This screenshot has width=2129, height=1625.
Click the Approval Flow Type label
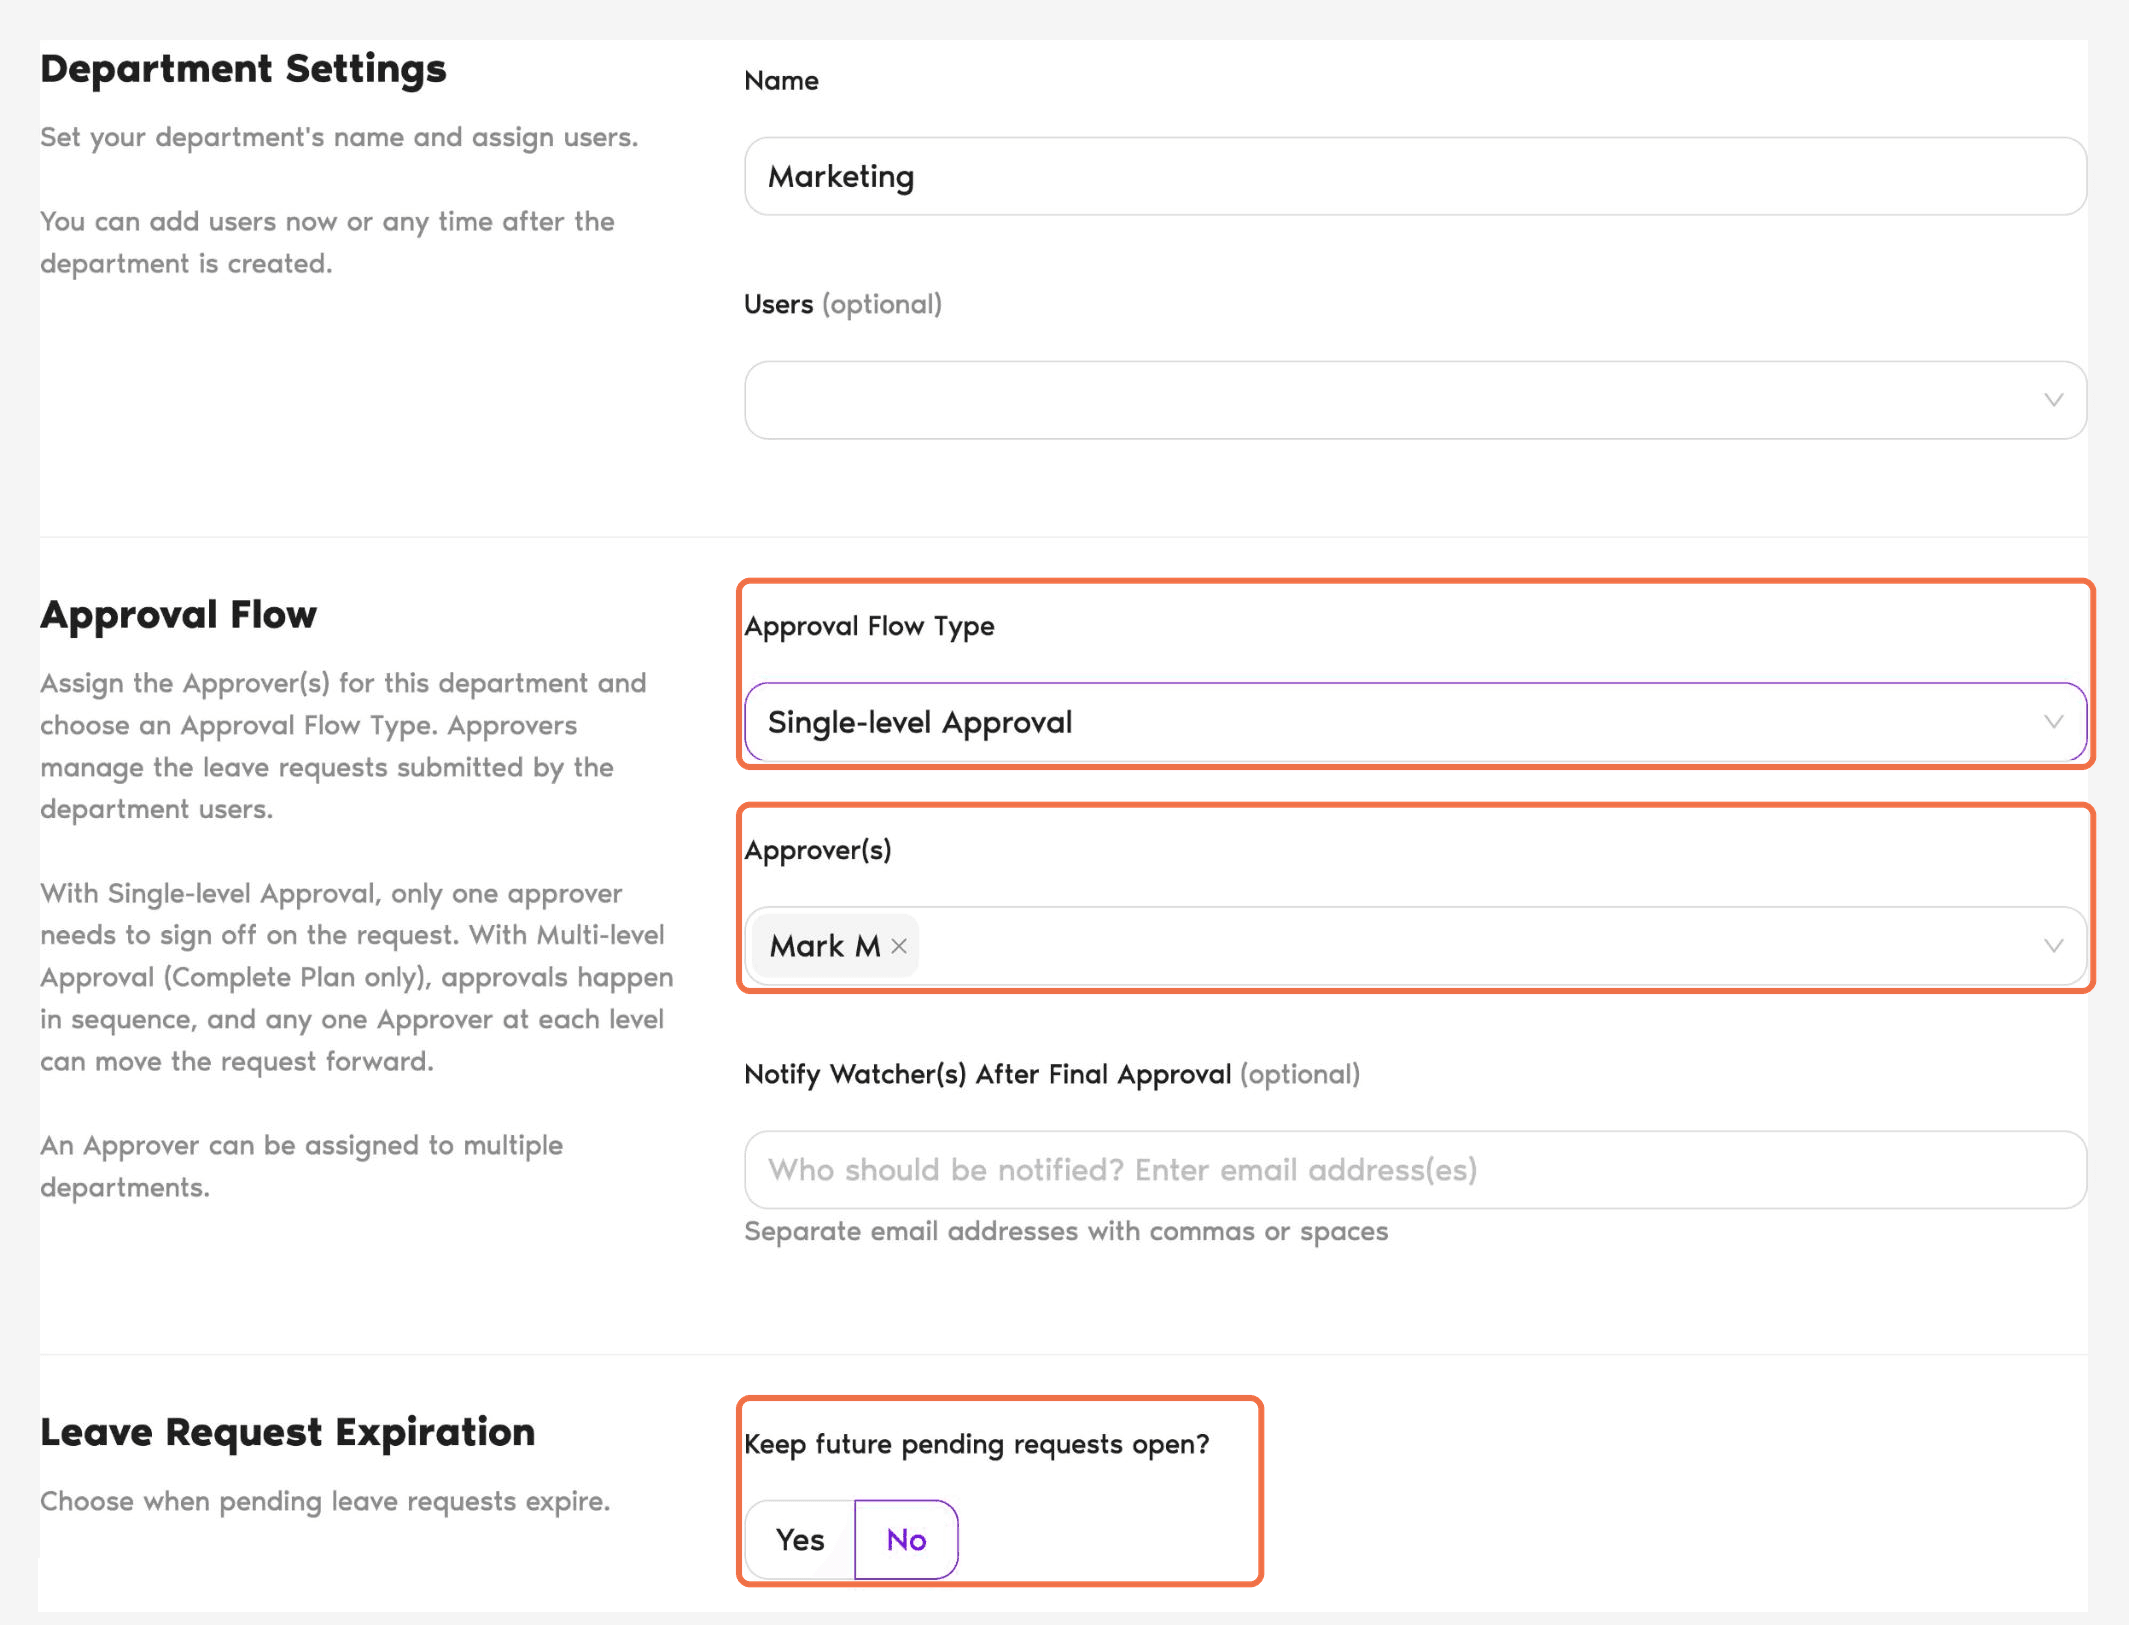(x=869, y=626)
